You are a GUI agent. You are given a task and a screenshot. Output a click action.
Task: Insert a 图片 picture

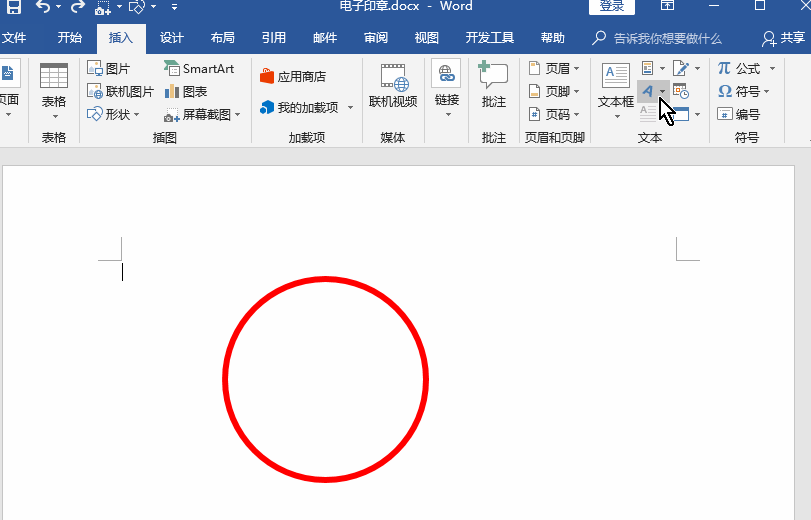[108, 68]
